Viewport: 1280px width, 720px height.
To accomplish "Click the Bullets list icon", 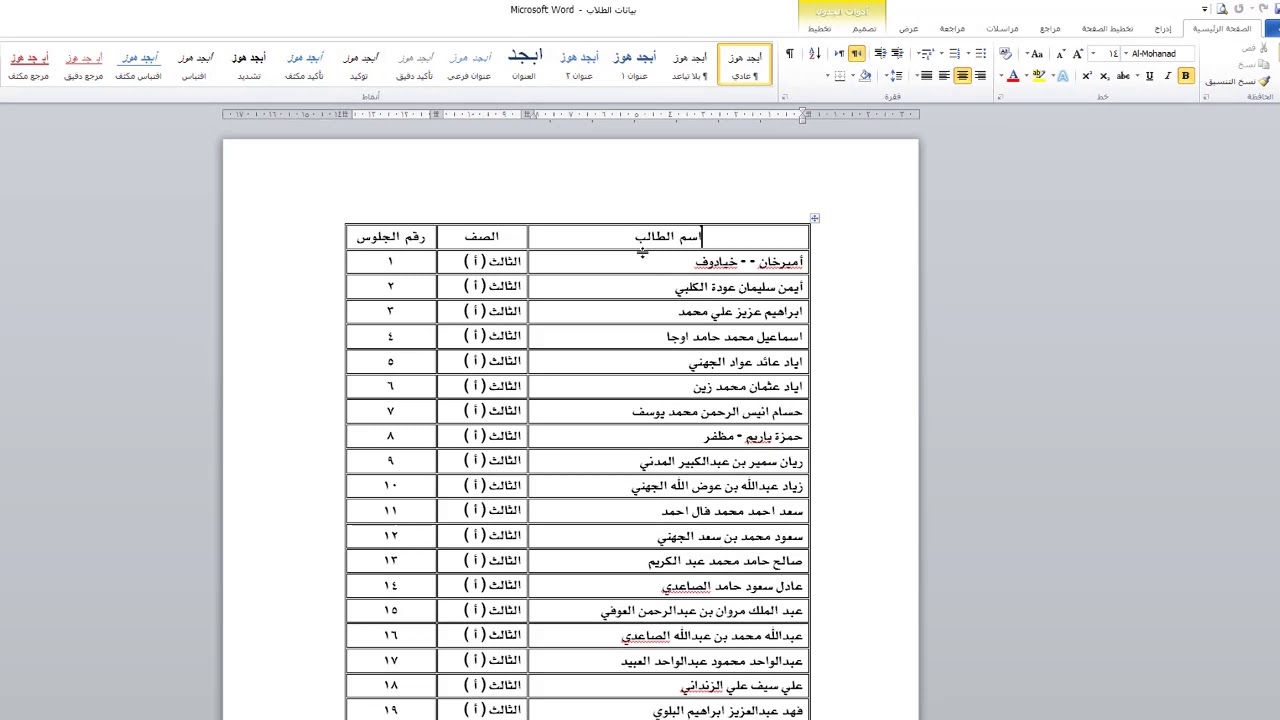I will pos(980,53).
